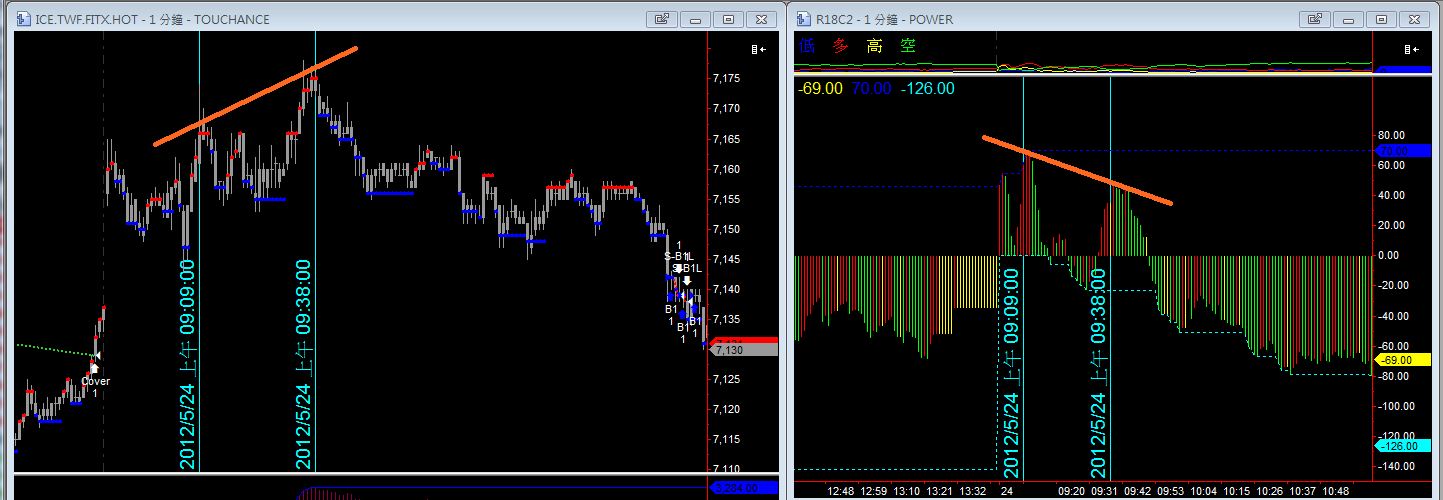Select the 09:38:00 vertical marker in TOUCHANCE chart

pyautogui.click(x=315, y=250)
